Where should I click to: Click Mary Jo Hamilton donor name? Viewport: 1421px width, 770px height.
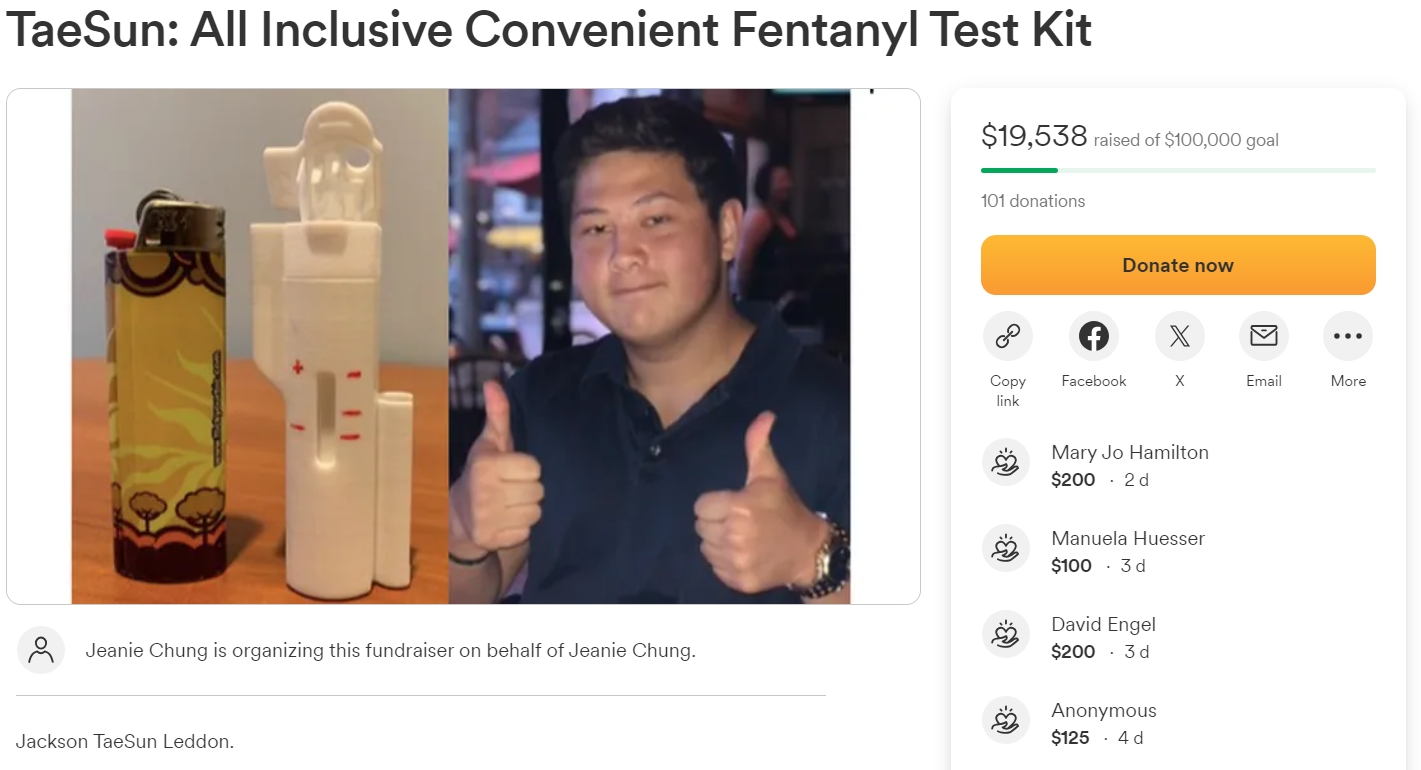tap(1129, 452)
